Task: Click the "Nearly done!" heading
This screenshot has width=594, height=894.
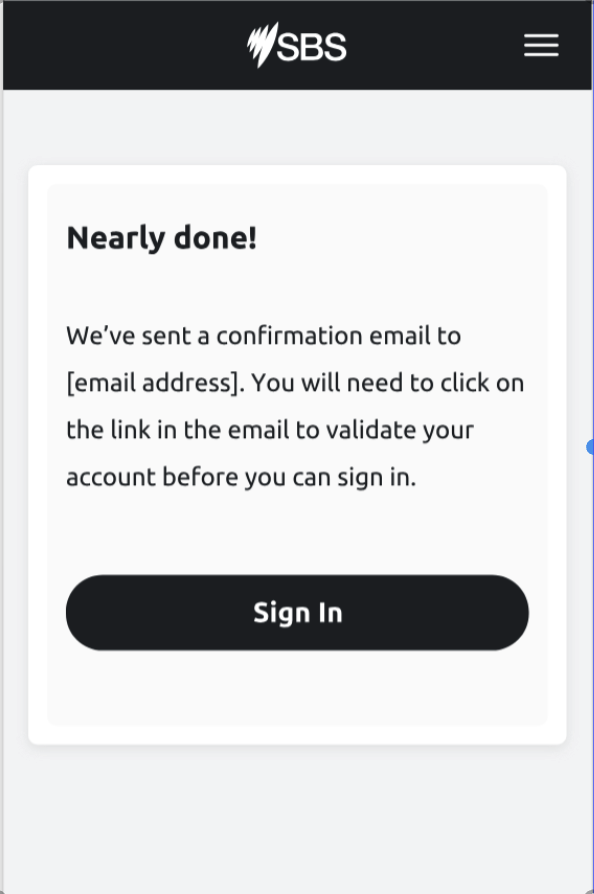Action: [161, 237]
